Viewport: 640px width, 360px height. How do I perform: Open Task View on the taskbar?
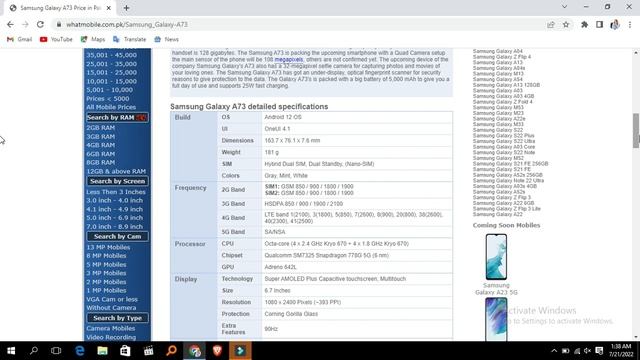pyautogui.click(x=56, y=351)
